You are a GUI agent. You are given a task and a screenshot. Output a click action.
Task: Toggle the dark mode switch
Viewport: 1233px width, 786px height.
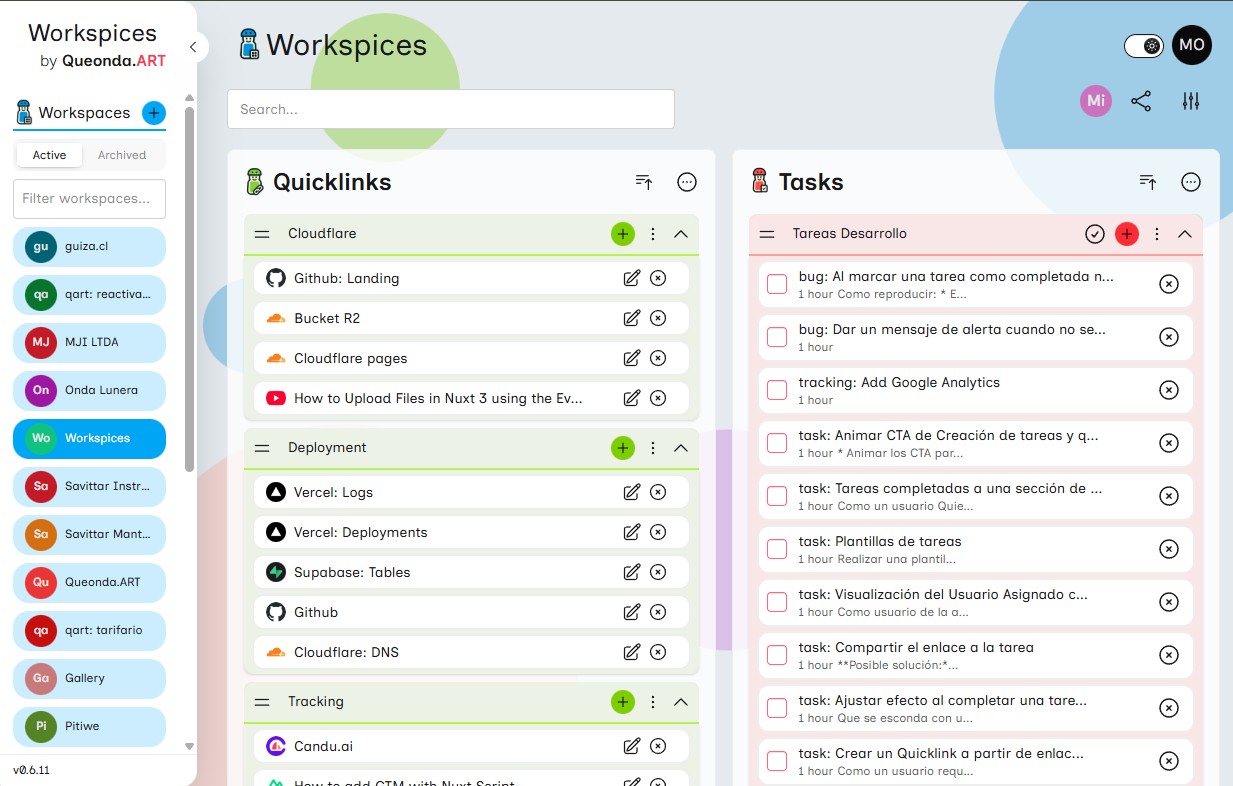pos(1143,45)
